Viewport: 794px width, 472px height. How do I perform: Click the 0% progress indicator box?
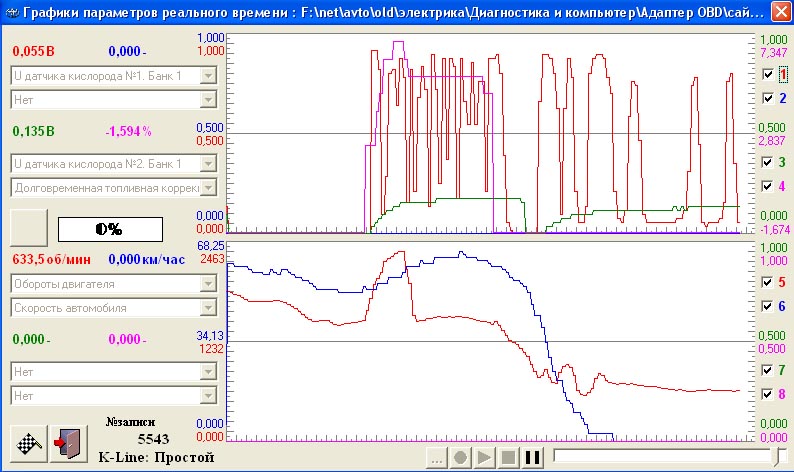[108, 229]
